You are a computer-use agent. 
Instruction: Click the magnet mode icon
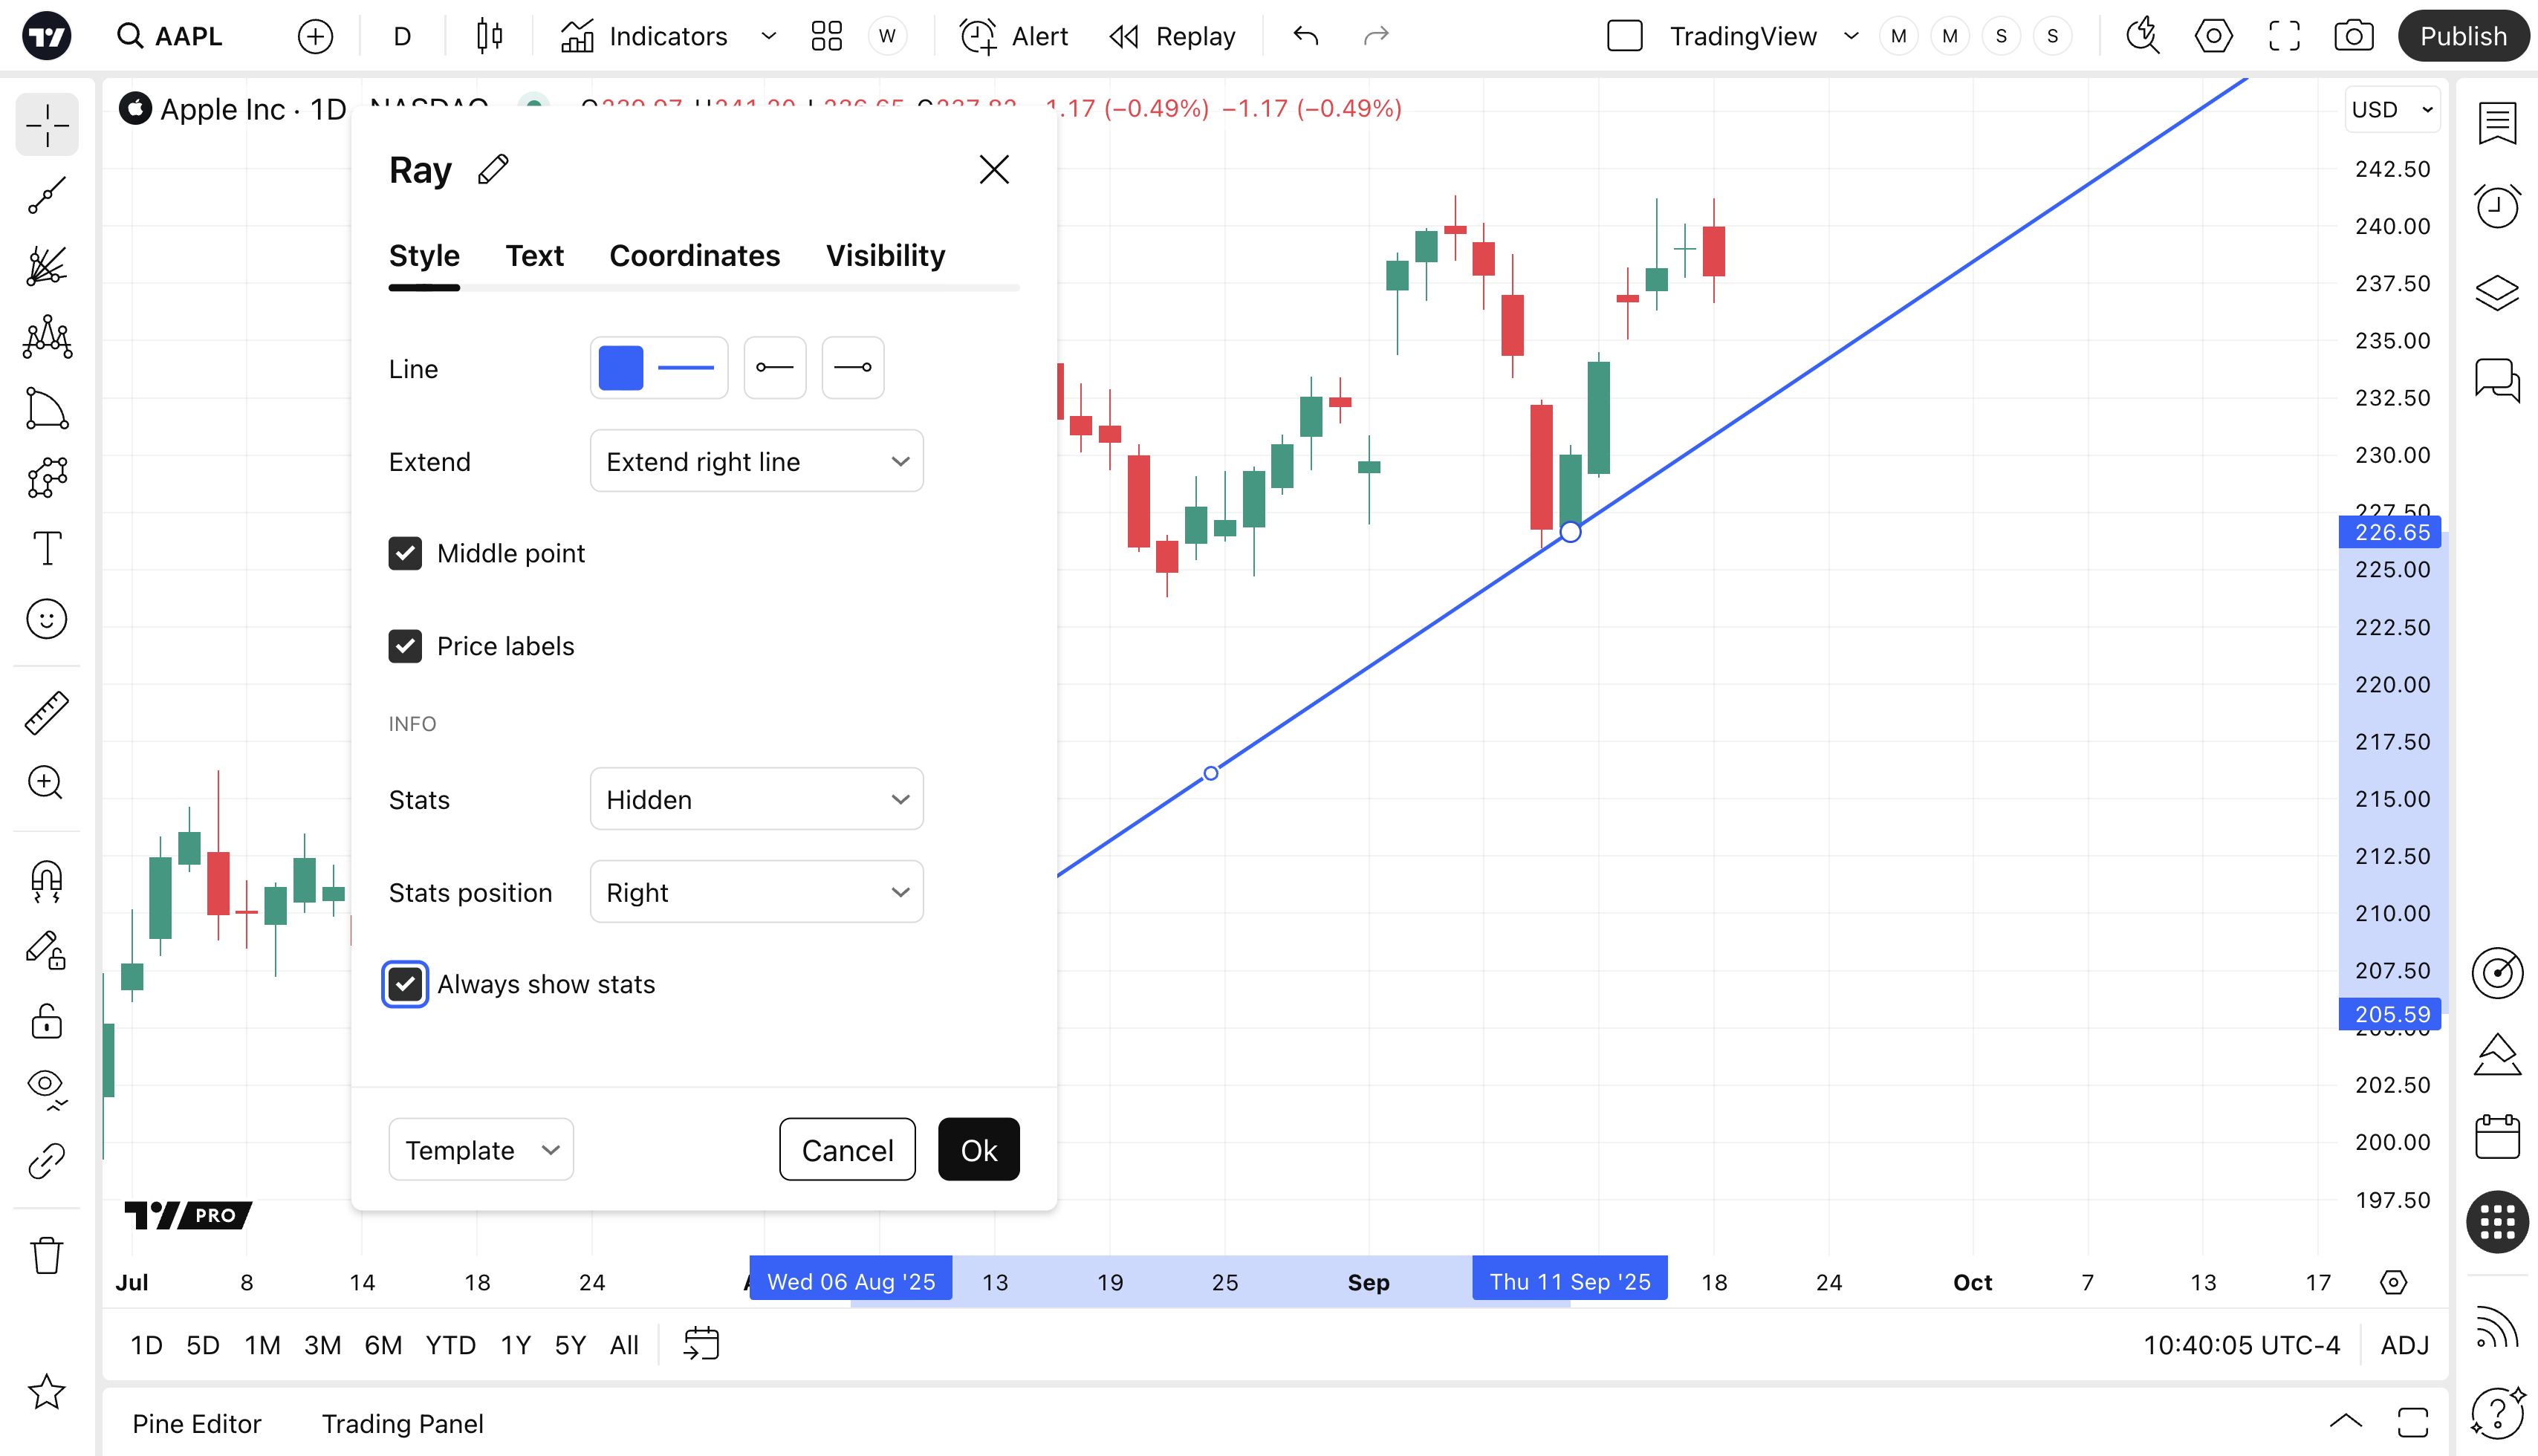46,881
